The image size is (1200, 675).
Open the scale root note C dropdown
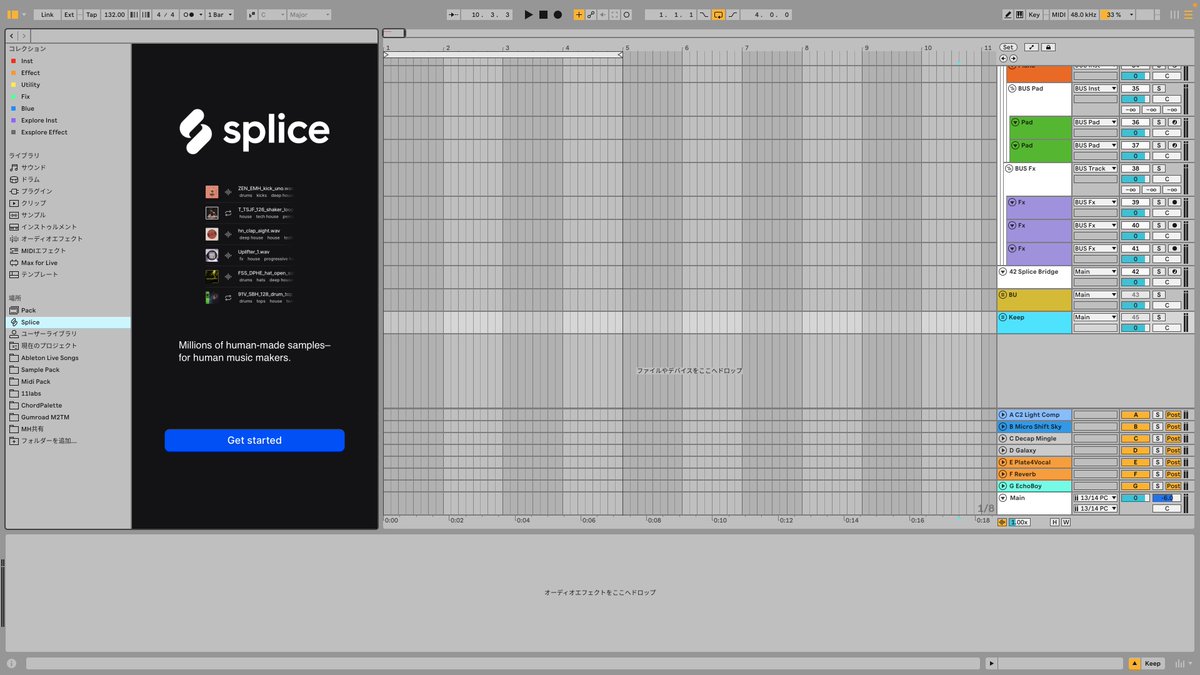click(270, 15)
